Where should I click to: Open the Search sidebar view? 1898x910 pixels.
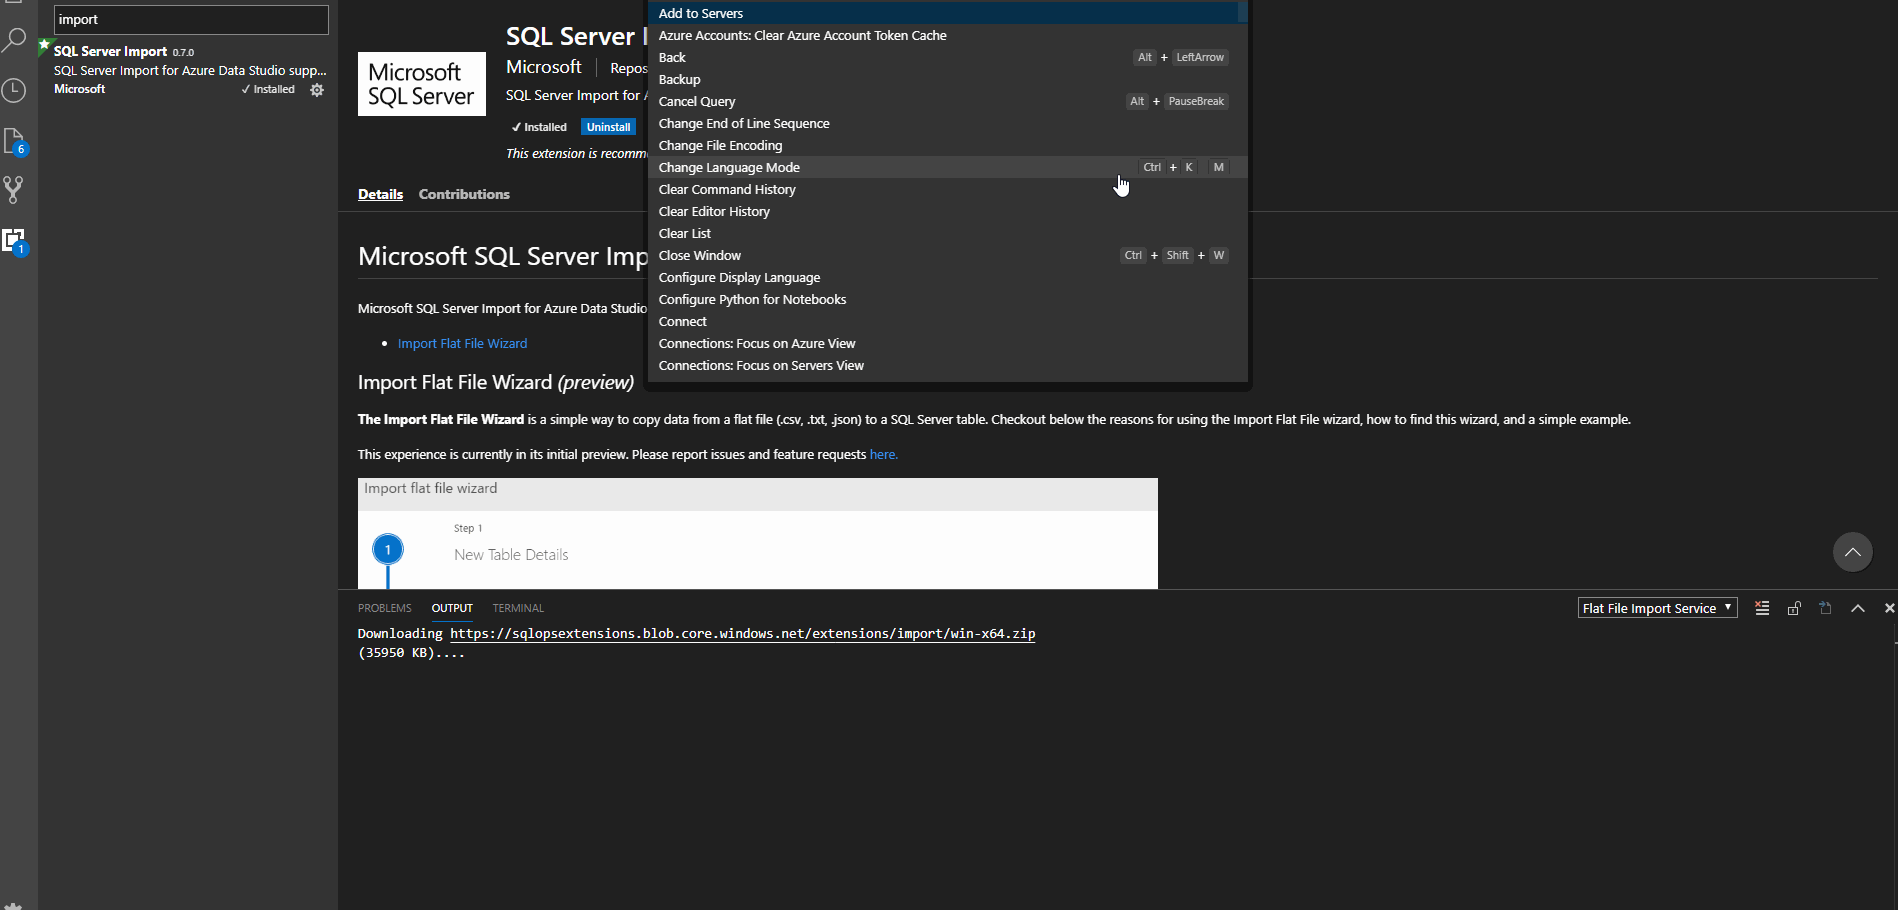[14, 40]
